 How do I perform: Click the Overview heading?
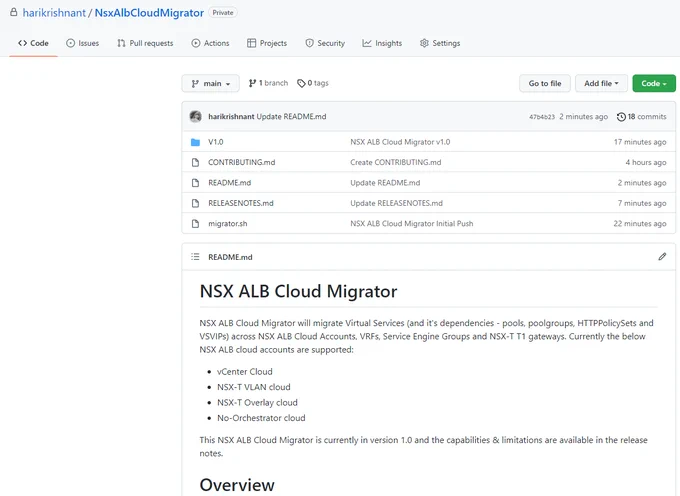(237, 485)
